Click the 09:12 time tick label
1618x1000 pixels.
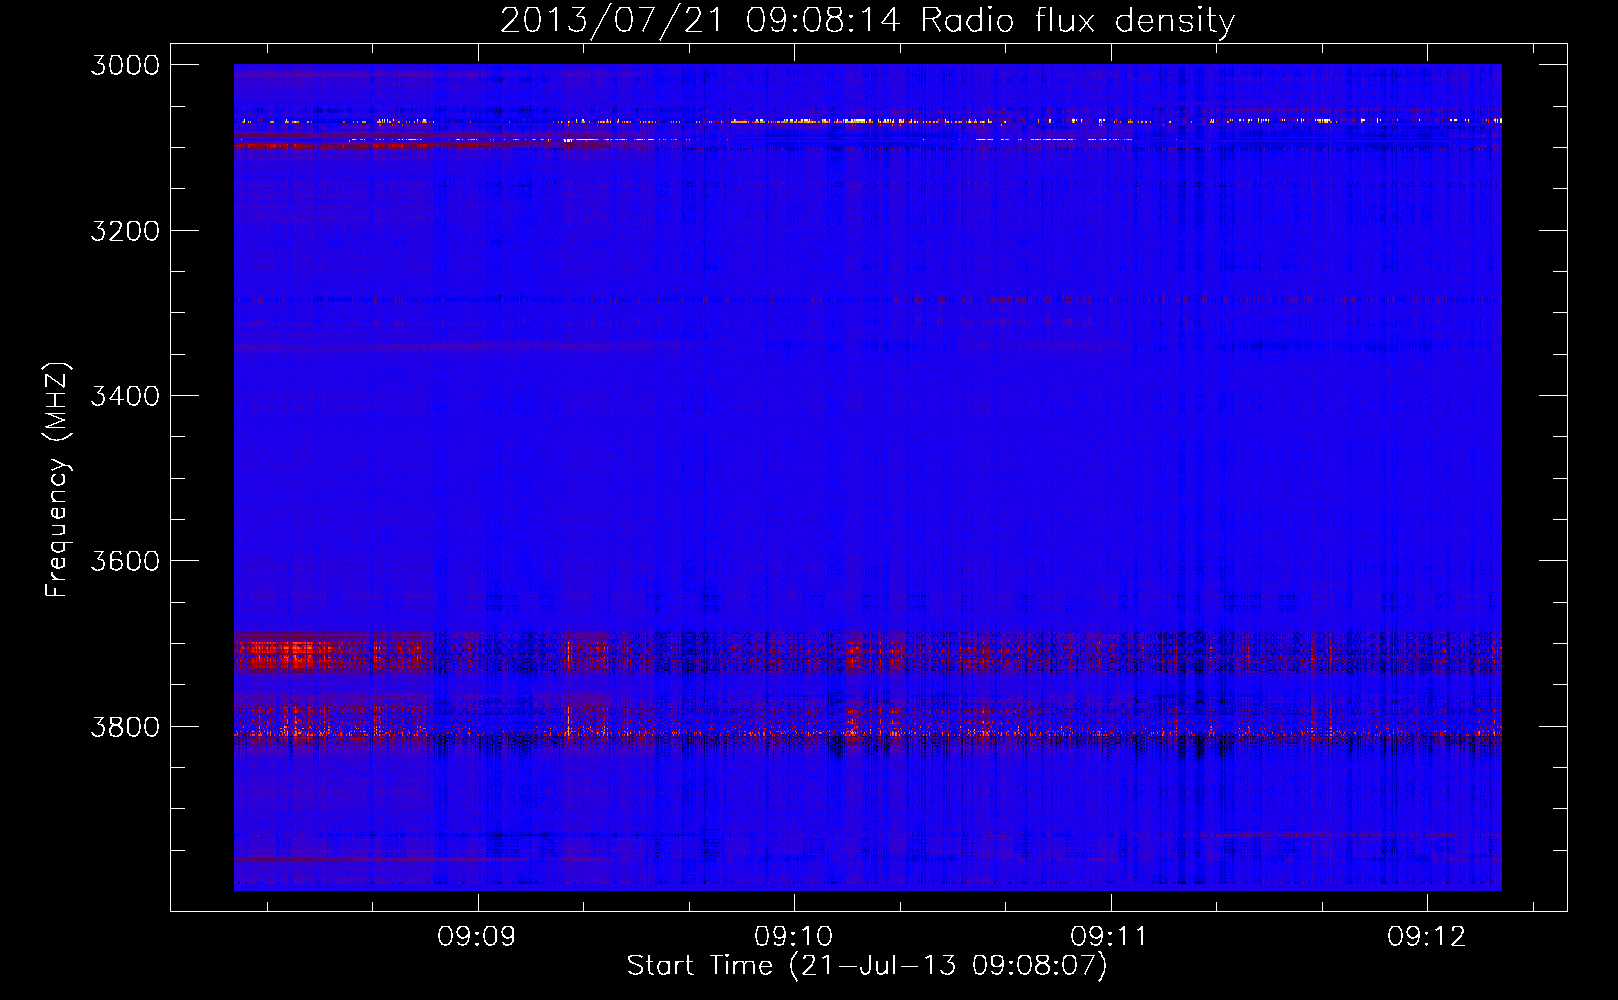point(1426,936)
